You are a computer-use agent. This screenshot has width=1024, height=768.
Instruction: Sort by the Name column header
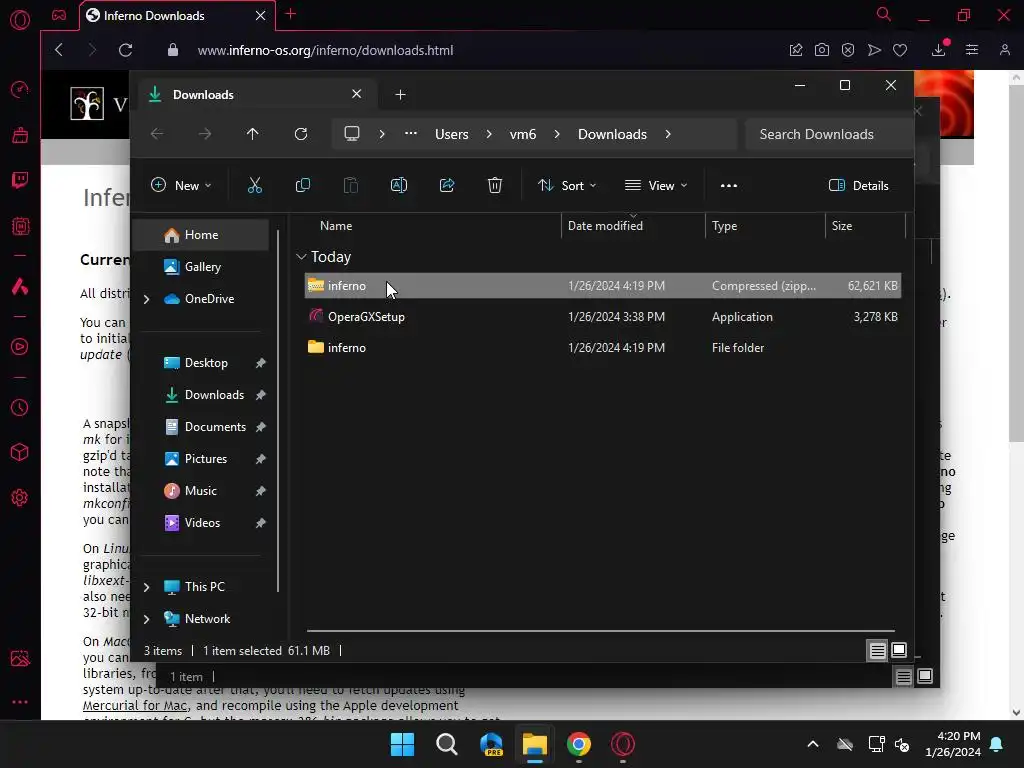[x=336, y=226]
